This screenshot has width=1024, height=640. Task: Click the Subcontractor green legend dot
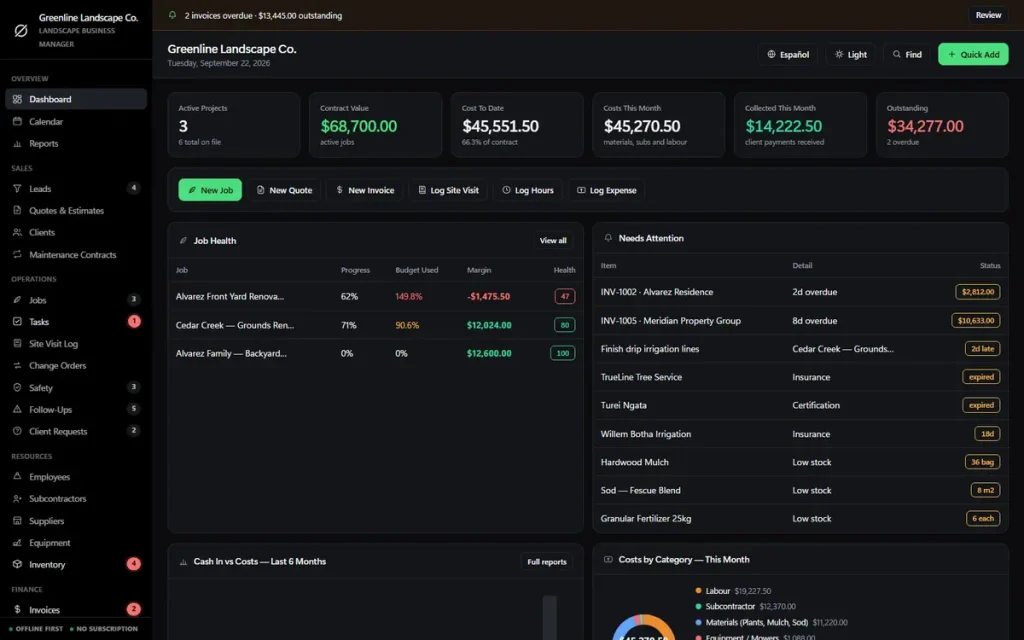click(x=698, y=606)
